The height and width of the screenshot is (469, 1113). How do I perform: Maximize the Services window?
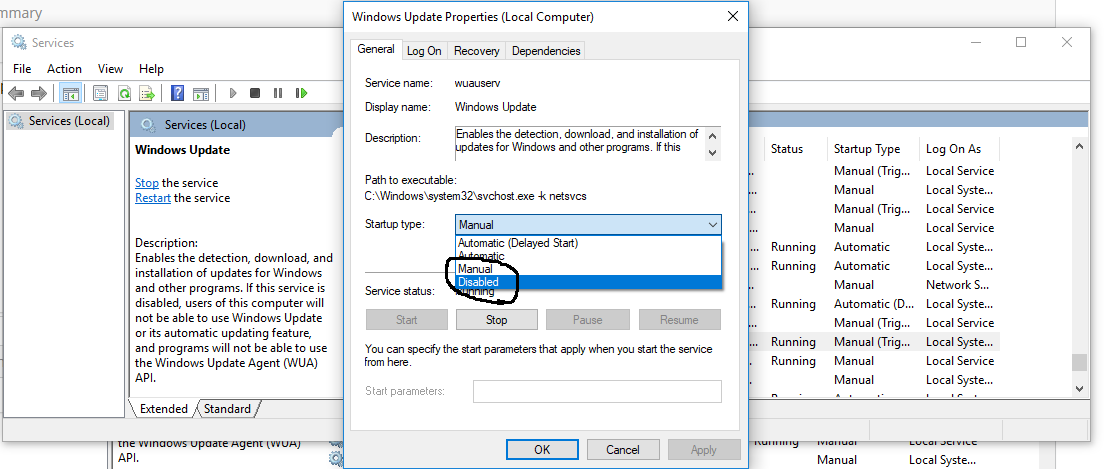click(1021, 43)
